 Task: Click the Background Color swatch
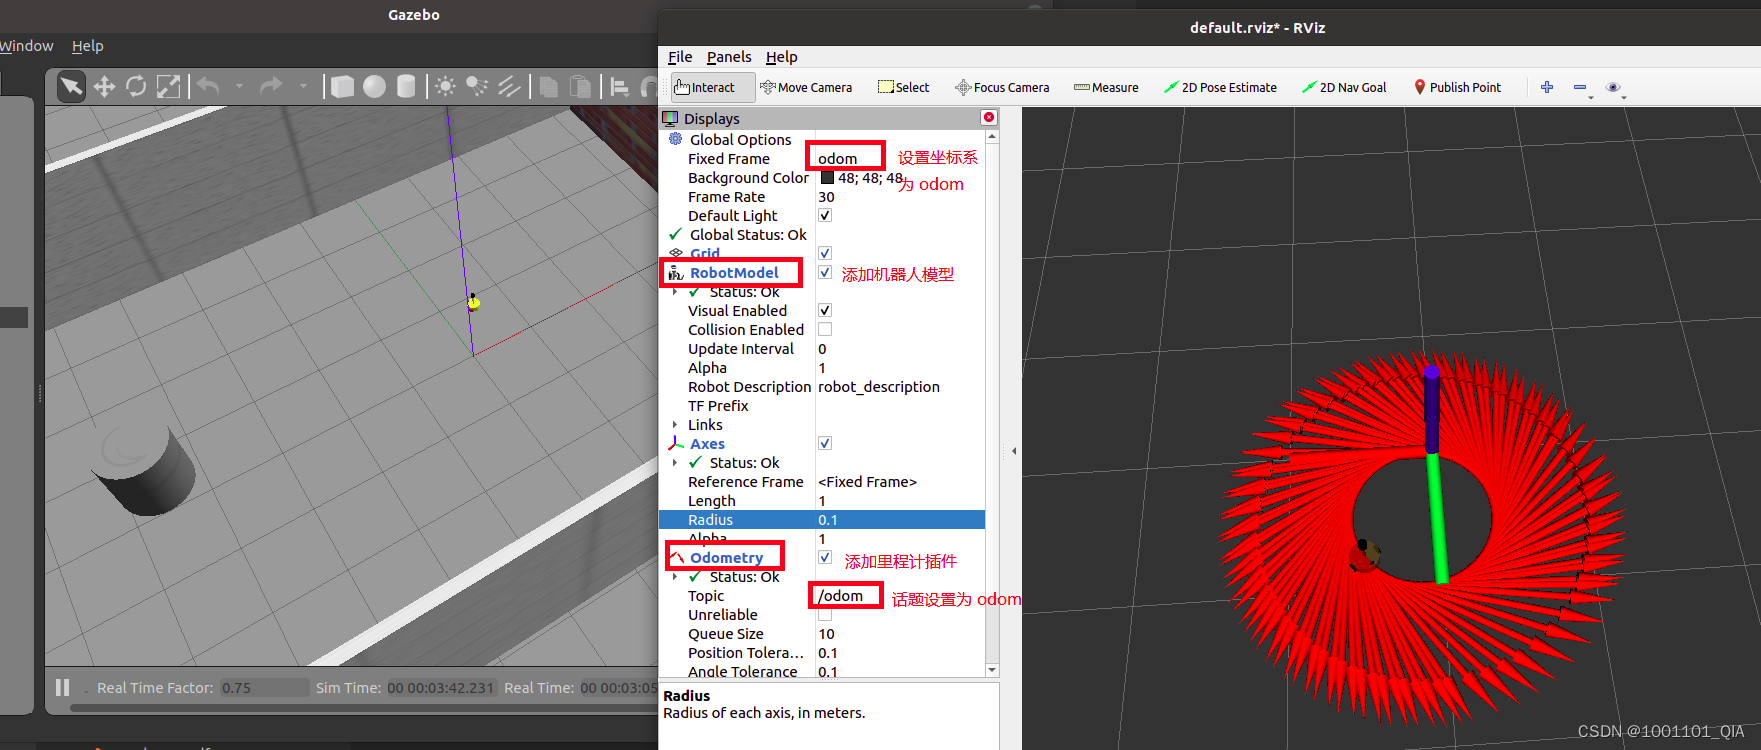827,178
